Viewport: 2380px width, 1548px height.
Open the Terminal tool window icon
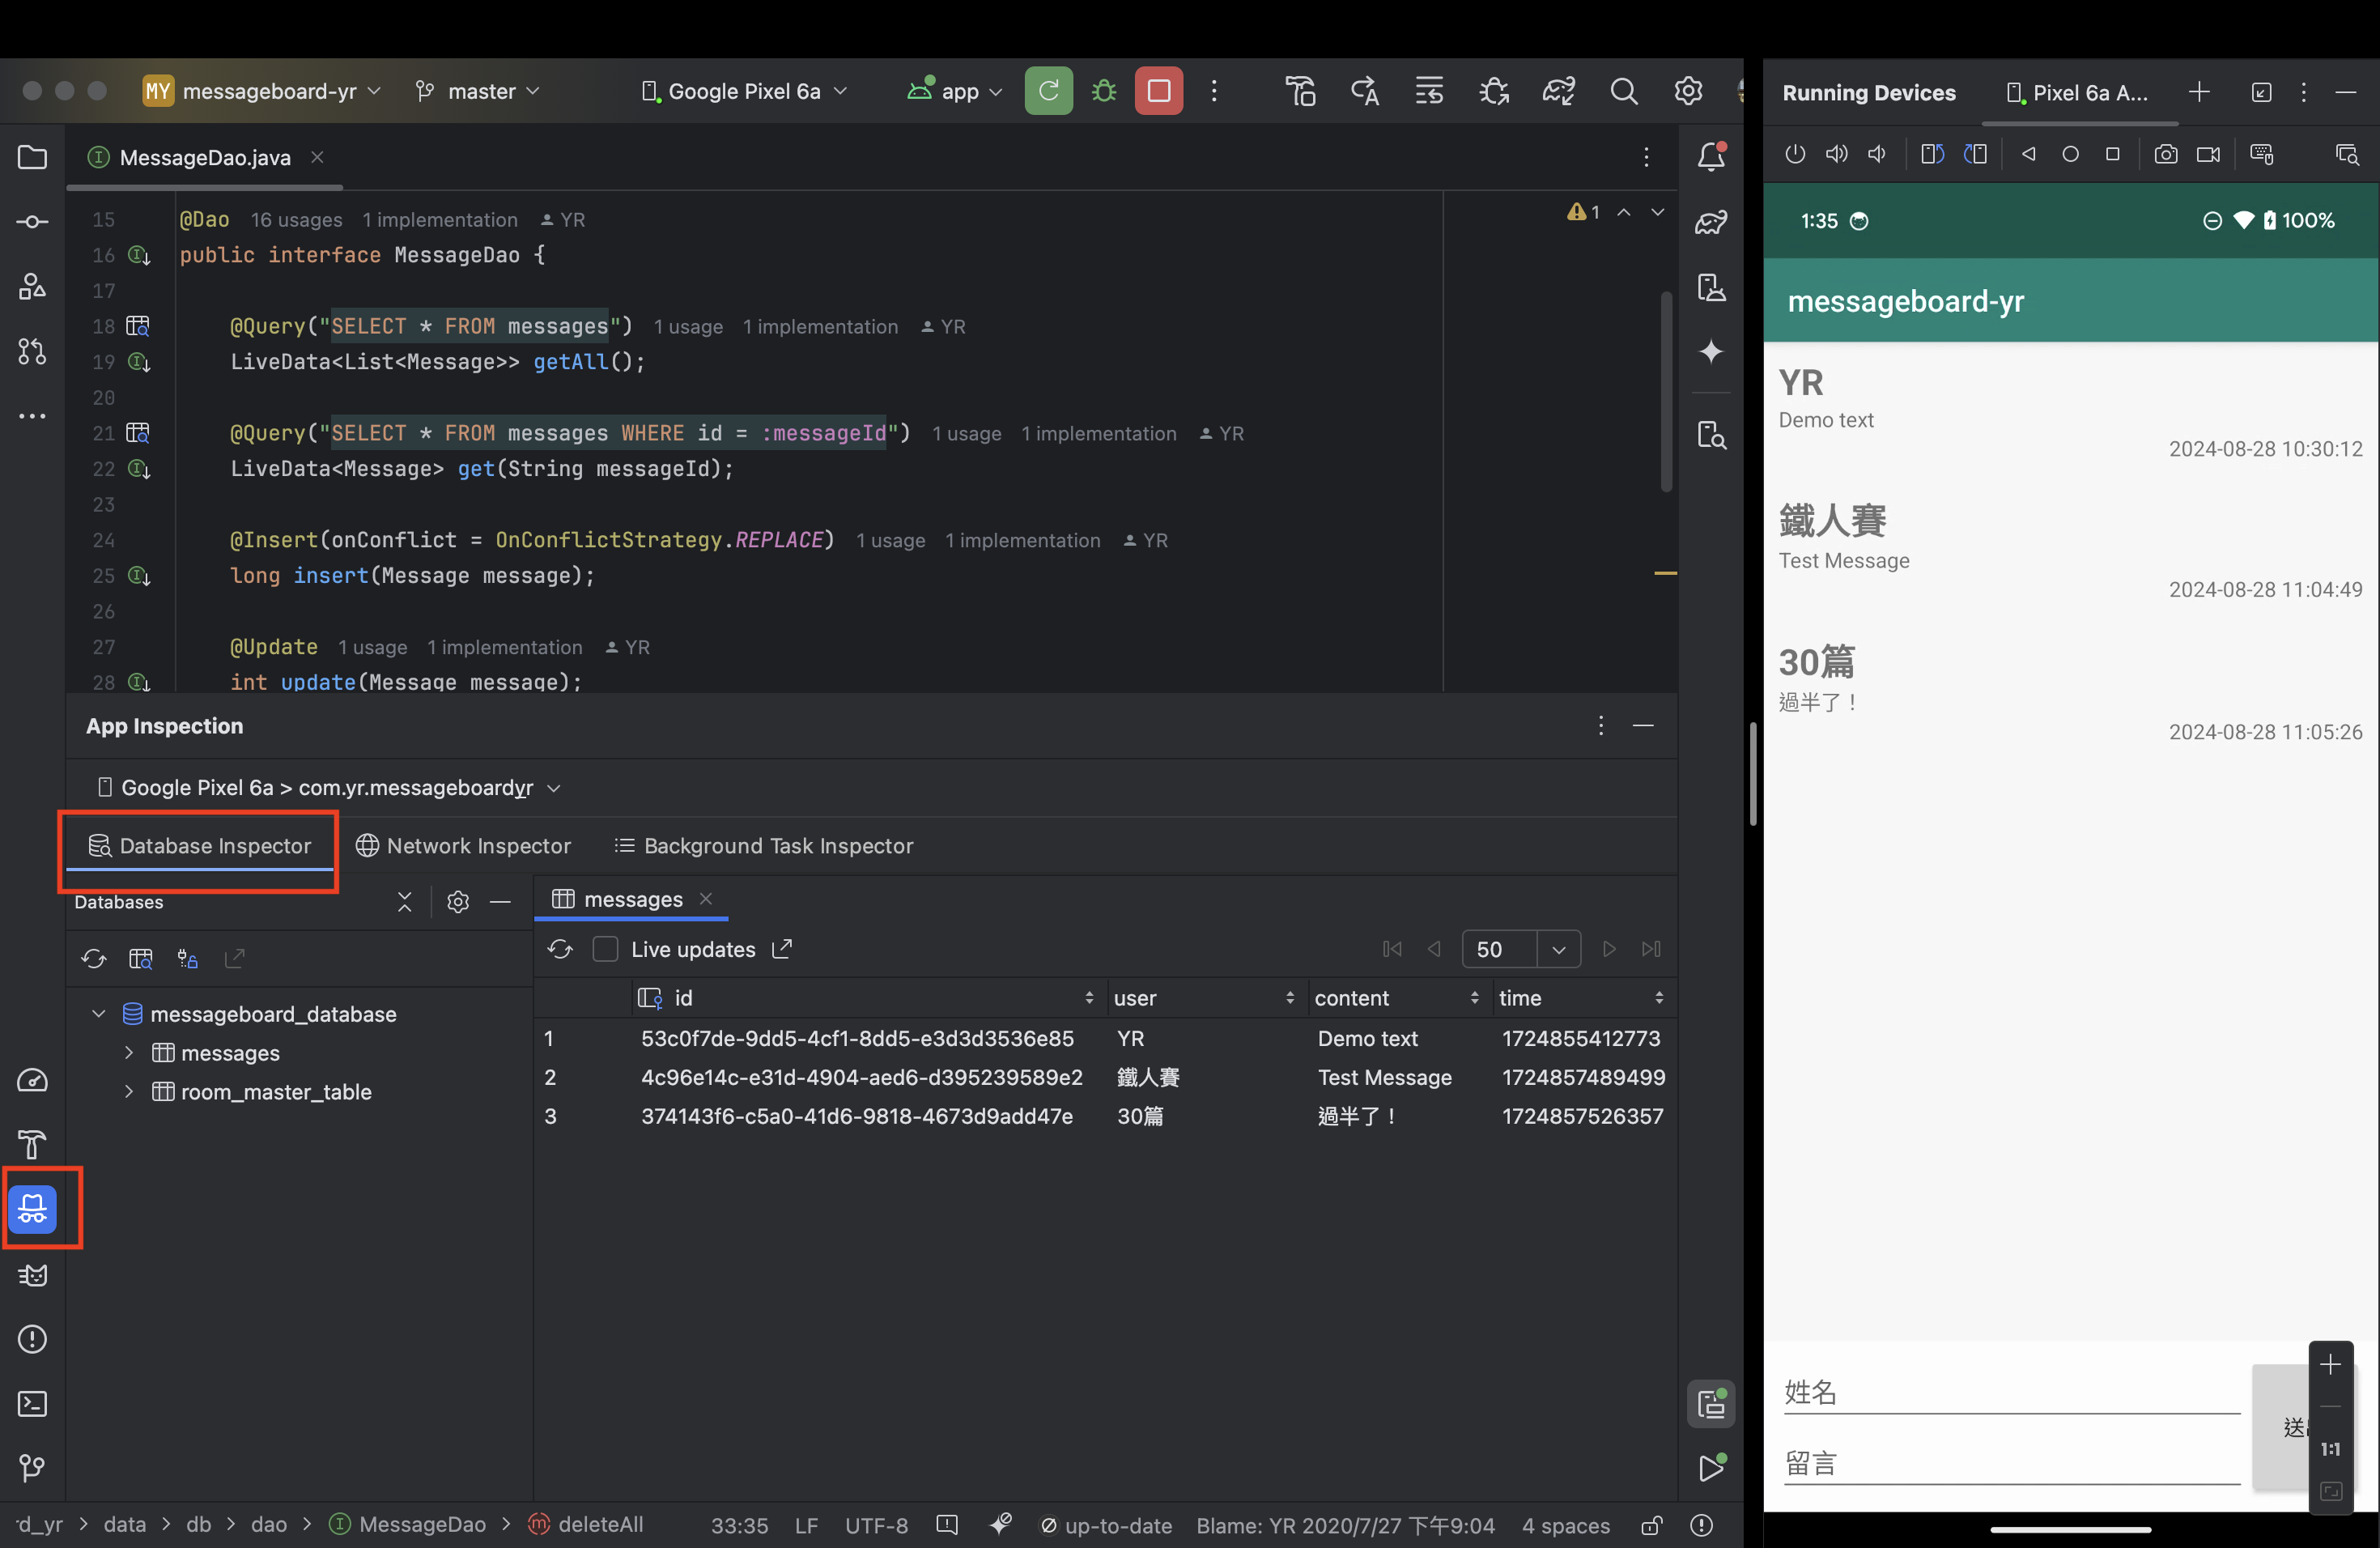click(32, 1404)
